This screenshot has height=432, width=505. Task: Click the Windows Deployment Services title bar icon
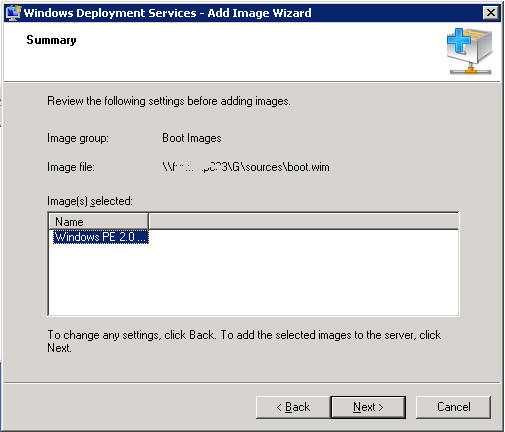coord(13,13)
